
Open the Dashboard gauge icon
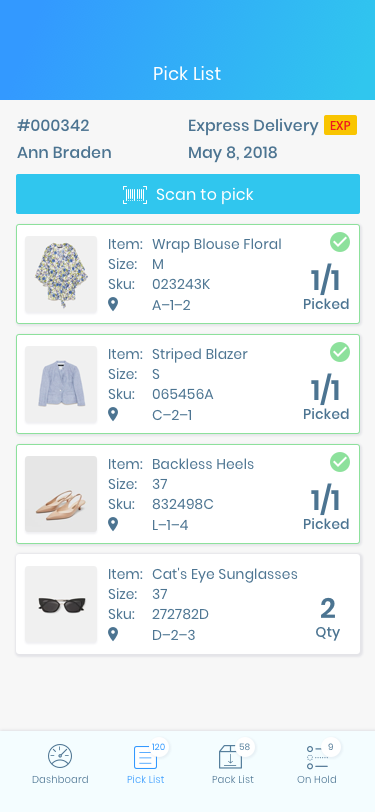60,757
